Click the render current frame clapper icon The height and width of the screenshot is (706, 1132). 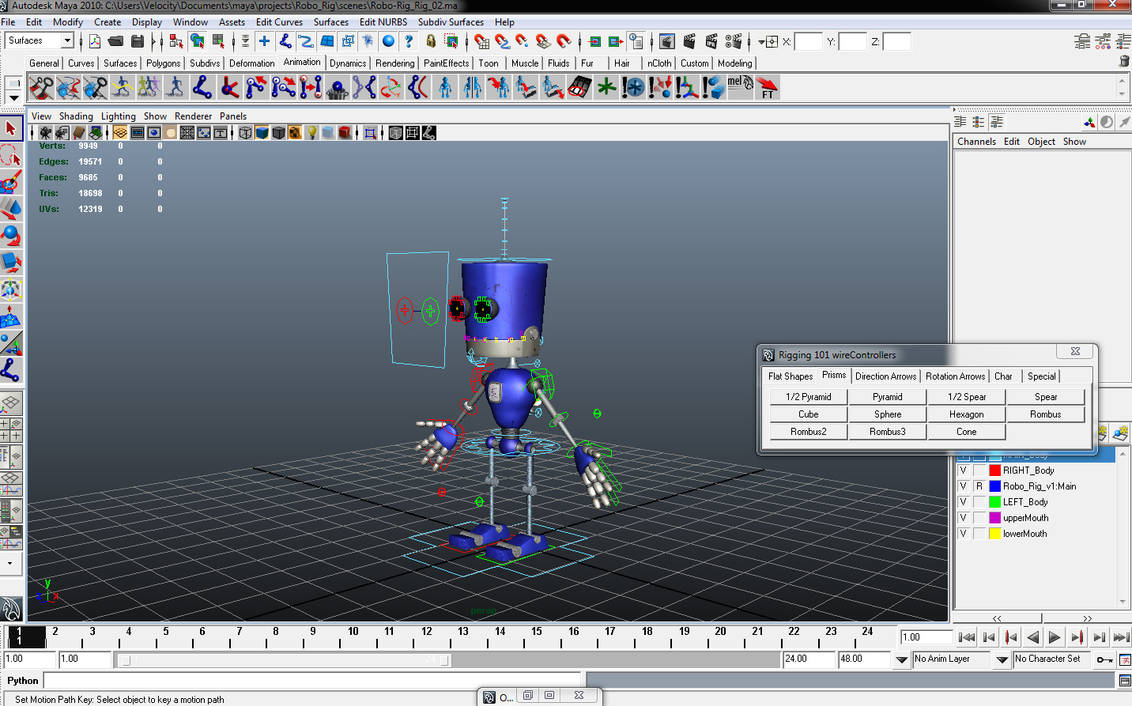tap(689, 41)
